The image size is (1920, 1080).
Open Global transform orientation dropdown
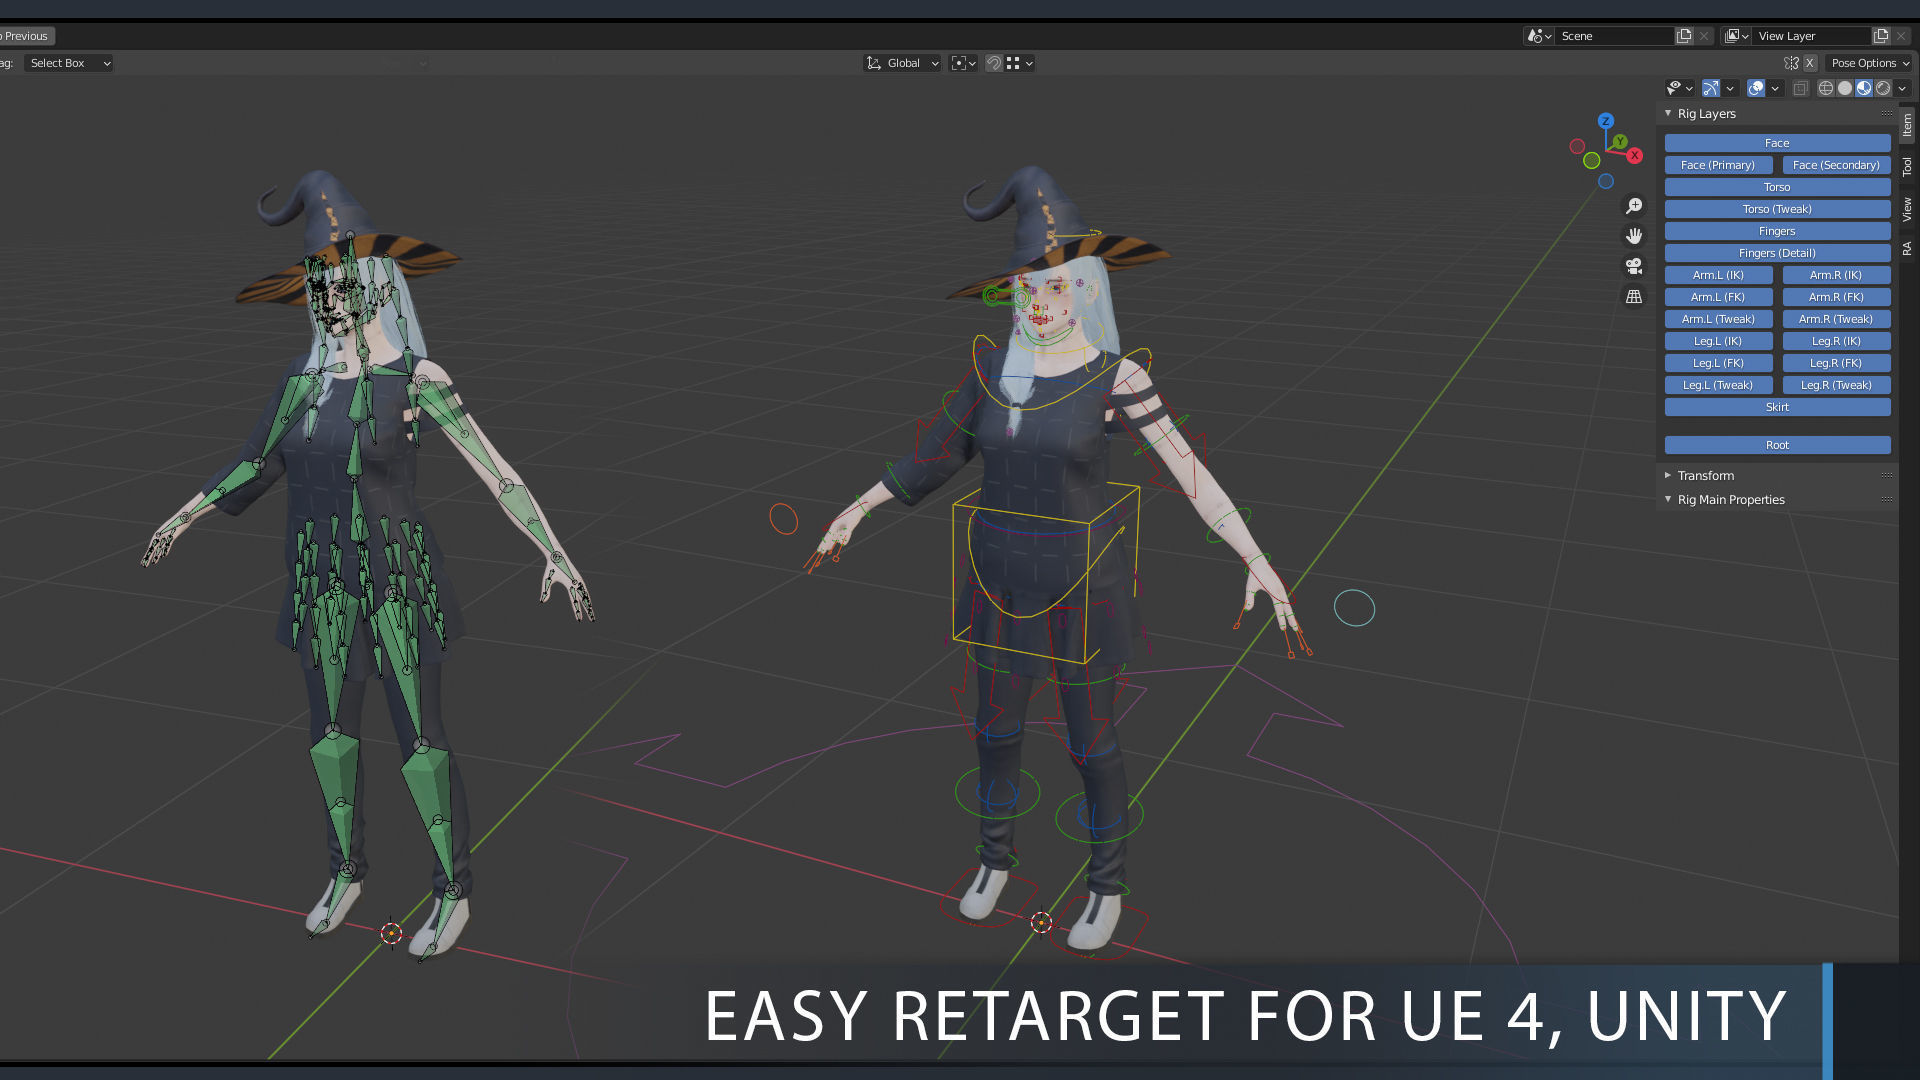pos(902,63)
